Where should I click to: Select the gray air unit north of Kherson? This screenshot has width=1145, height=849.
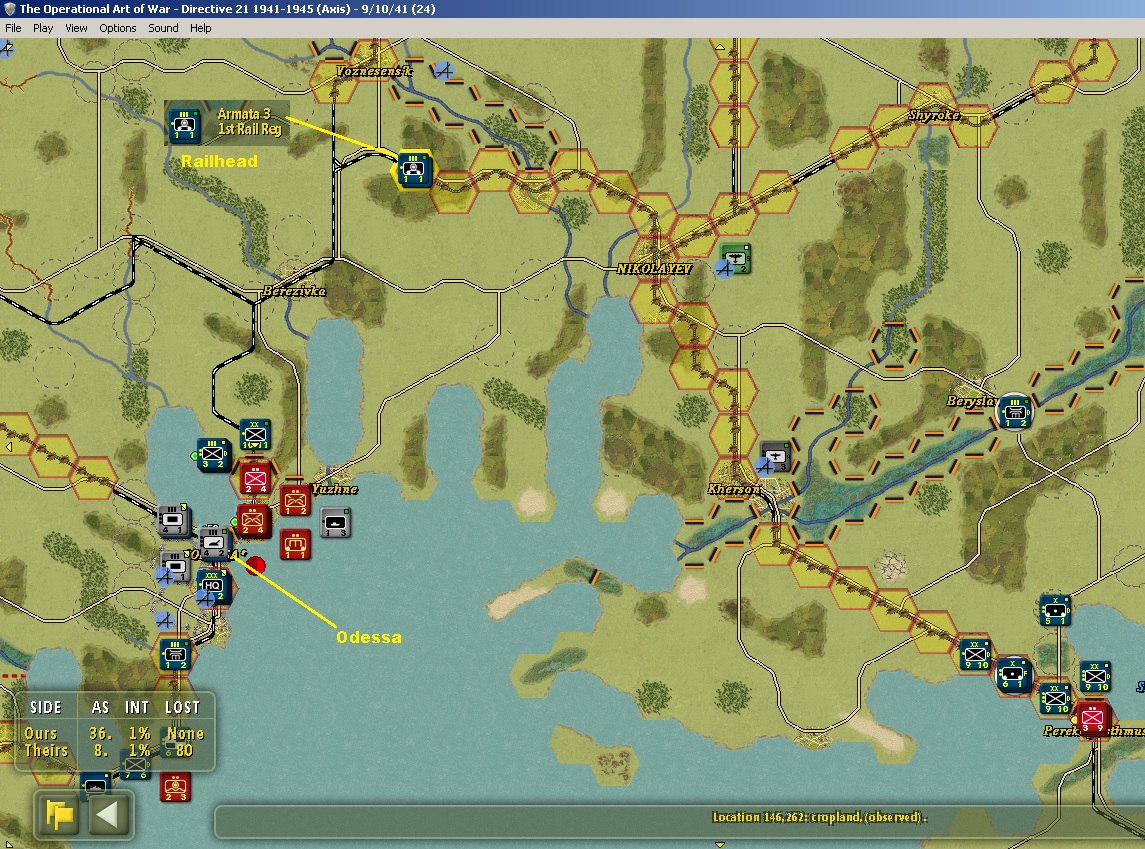coord(775,456)
